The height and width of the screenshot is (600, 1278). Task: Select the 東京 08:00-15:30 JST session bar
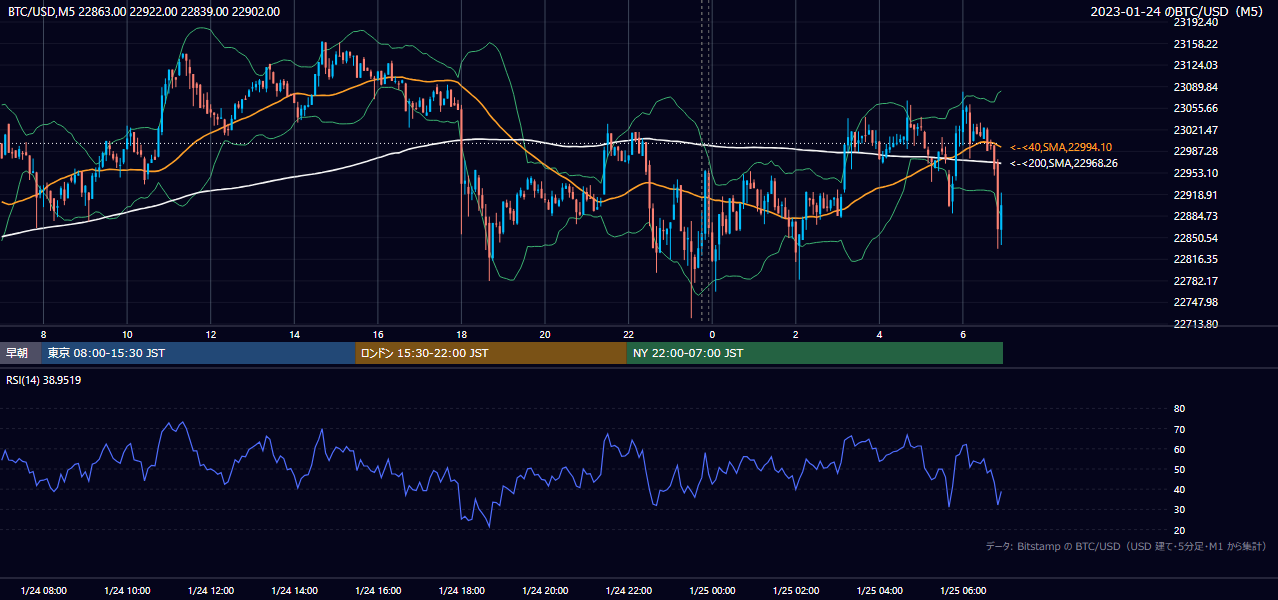pos(198,353)
